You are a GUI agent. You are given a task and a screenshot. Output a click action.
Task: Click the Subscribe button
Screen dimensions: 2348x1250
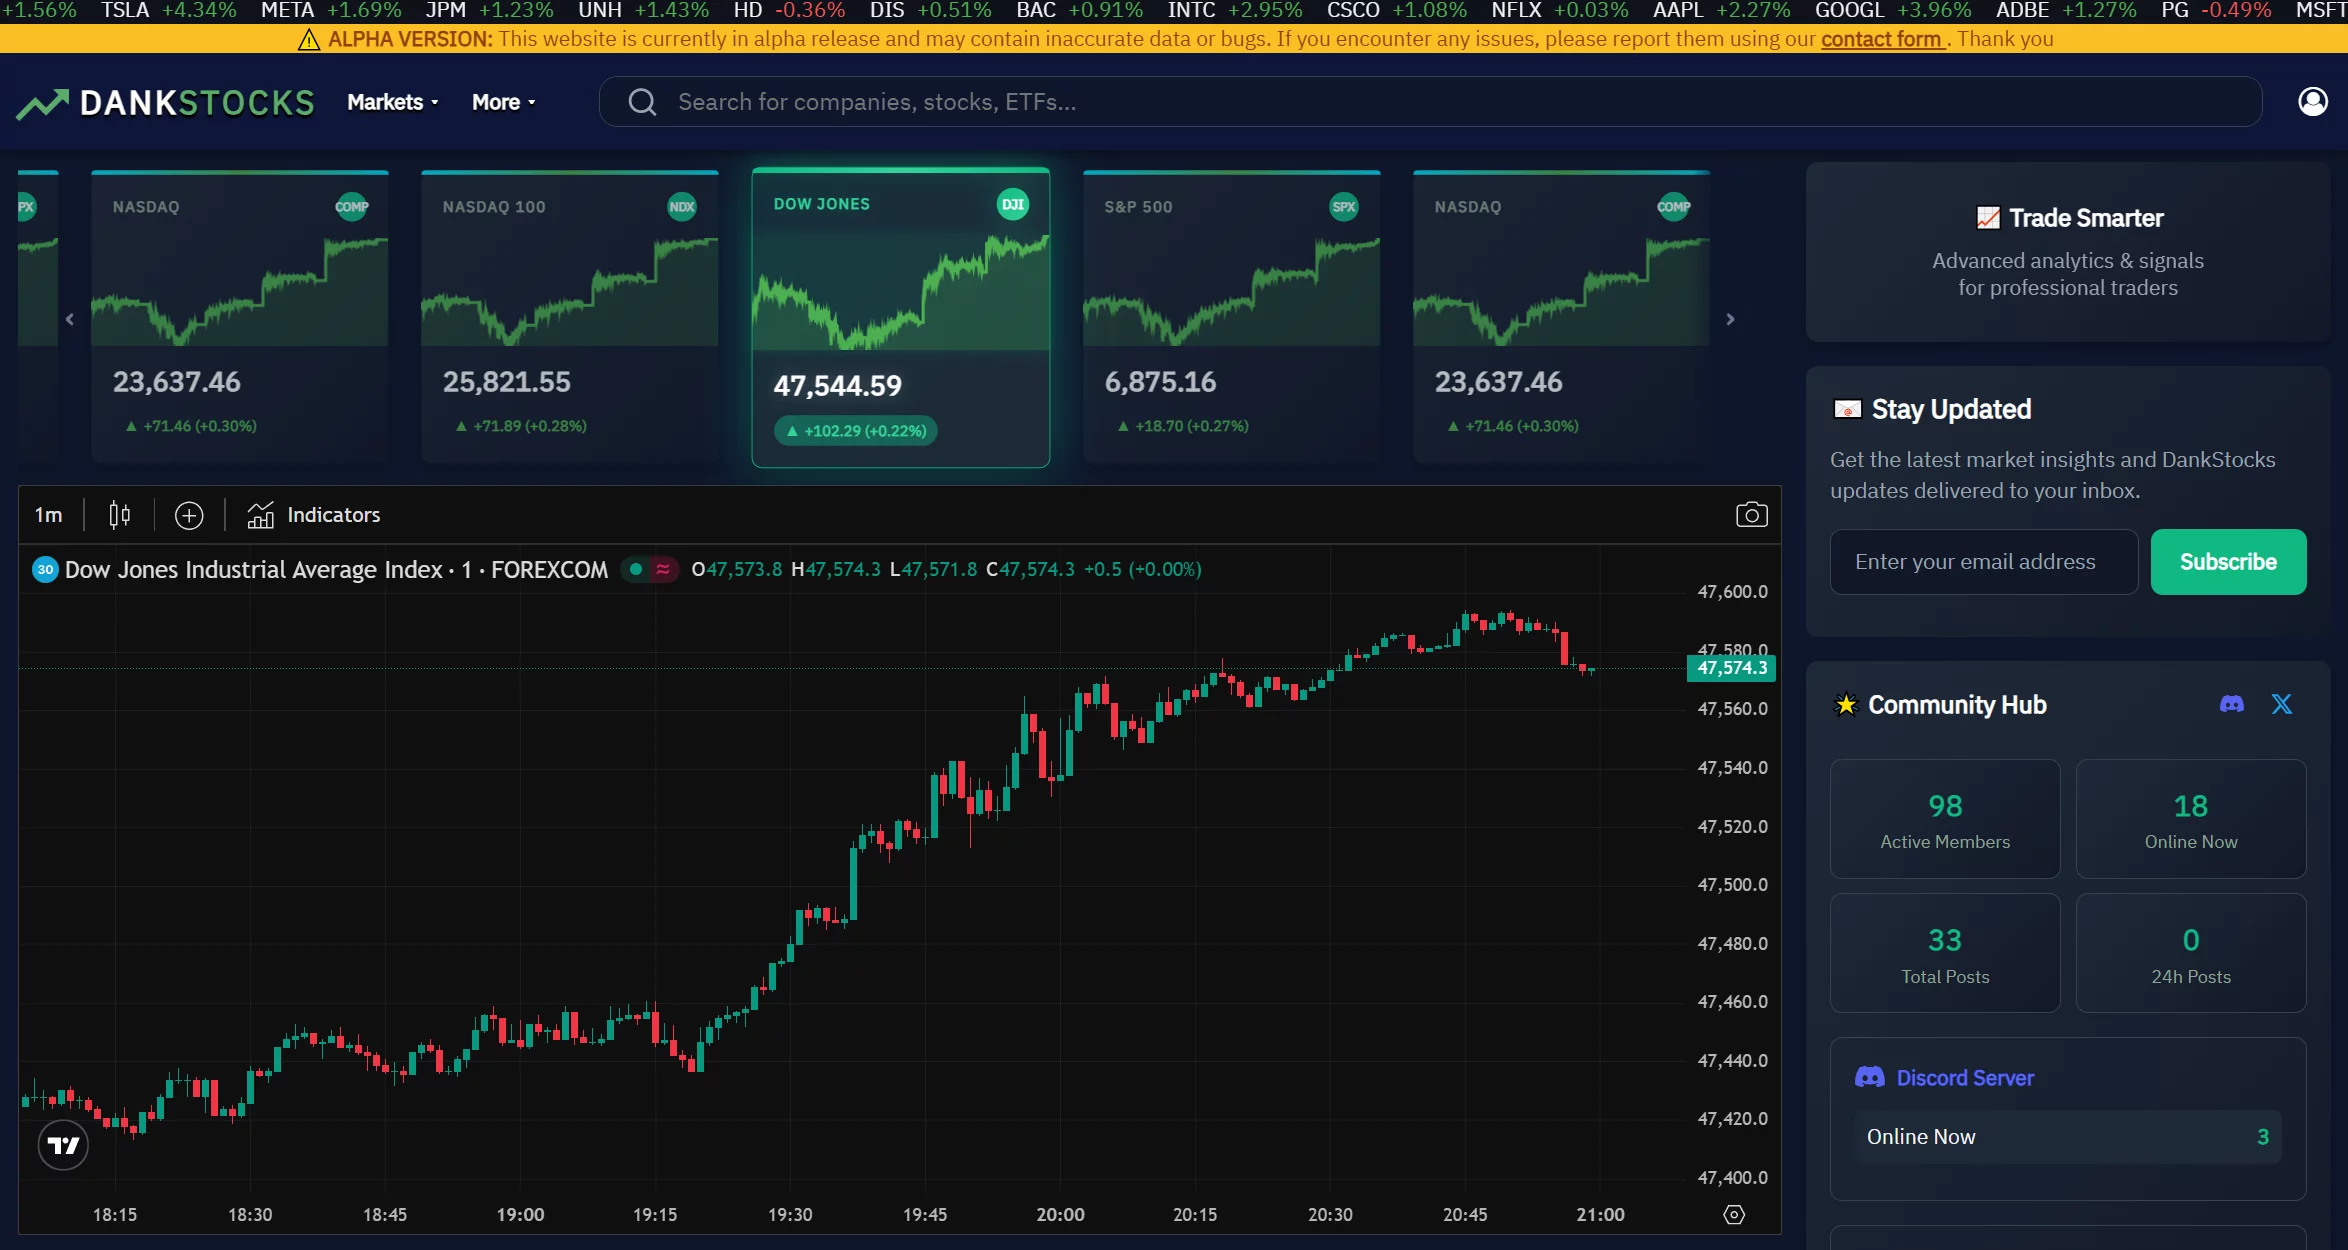[2228, 561]
